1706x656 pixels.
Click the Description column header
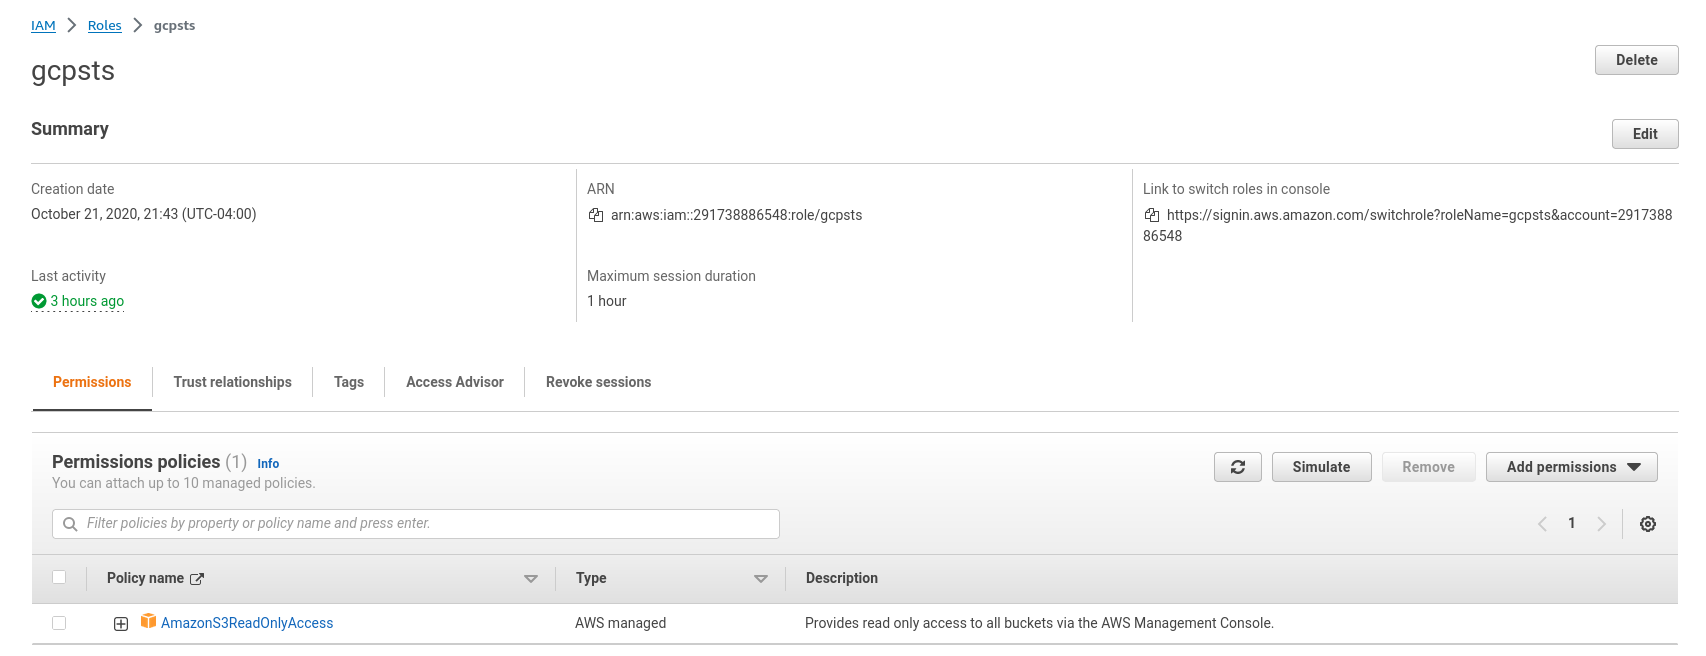[842, 578]
